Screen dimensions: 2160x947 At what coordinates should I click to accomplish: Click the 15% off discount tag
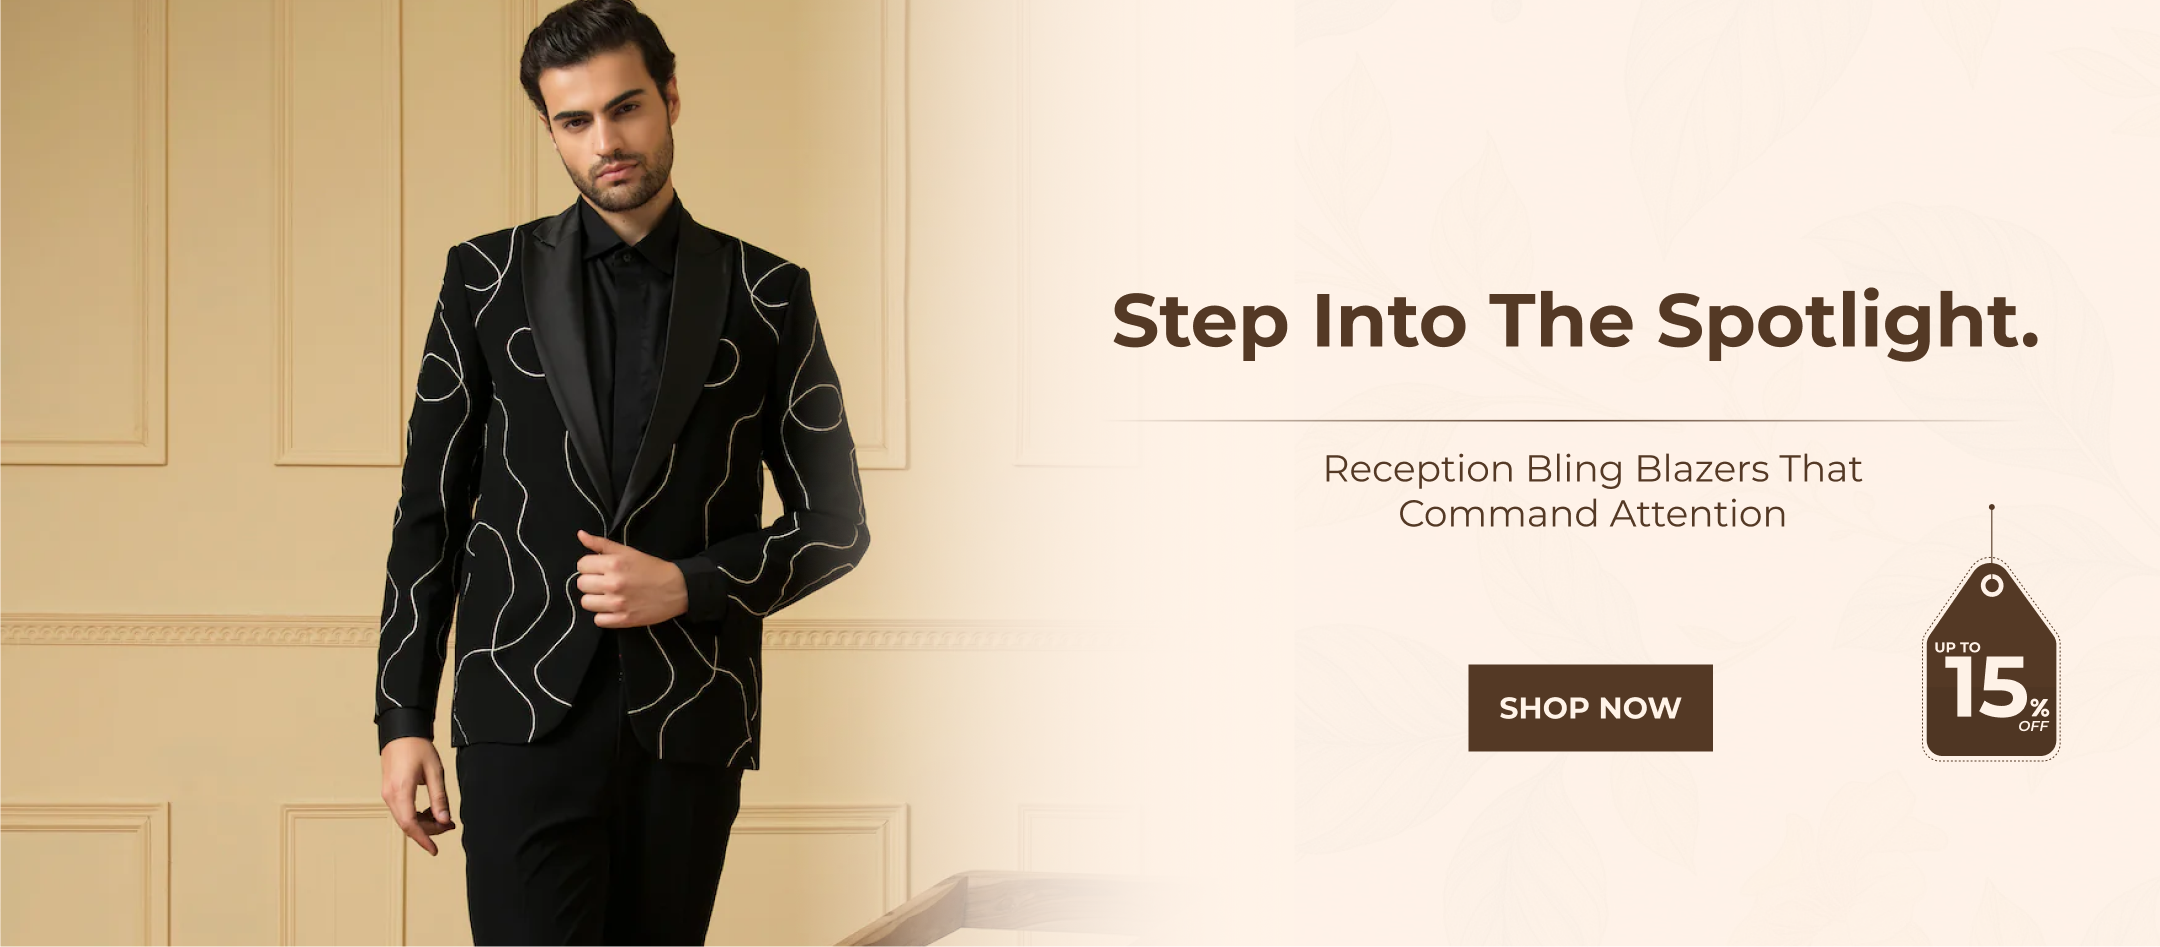1991,661
